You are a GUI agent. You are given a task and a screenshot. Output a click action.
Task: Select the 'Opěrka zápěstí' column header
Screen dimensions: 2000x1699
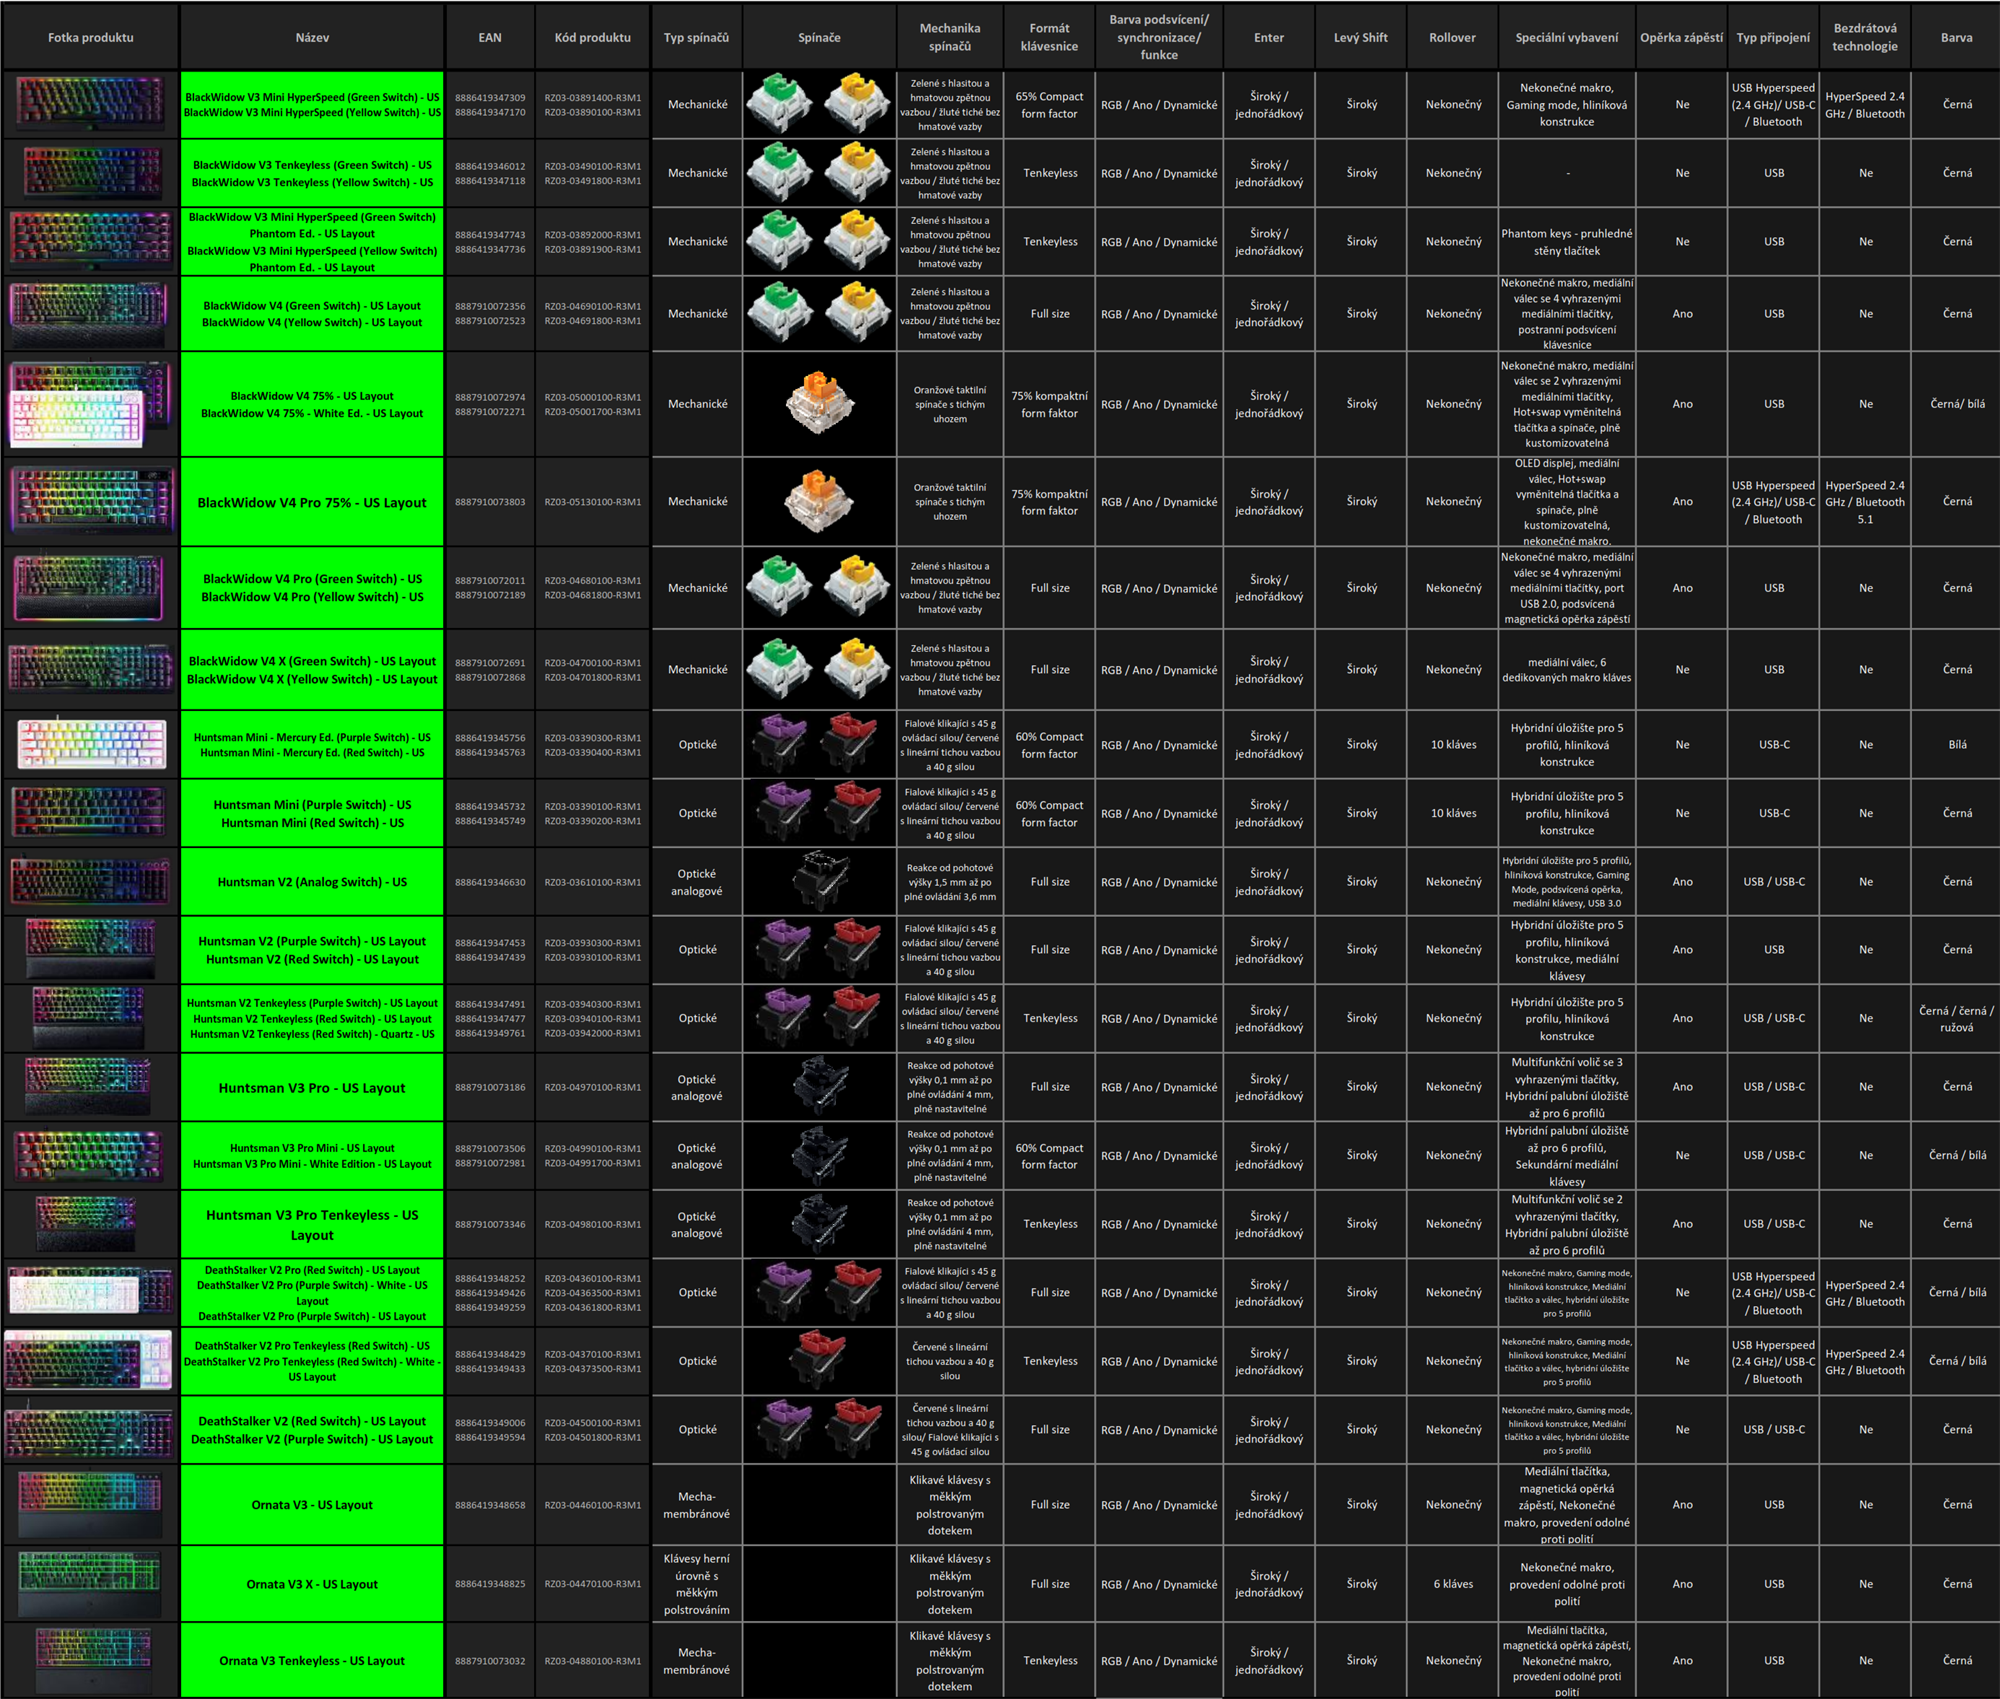click(1681, 37)
